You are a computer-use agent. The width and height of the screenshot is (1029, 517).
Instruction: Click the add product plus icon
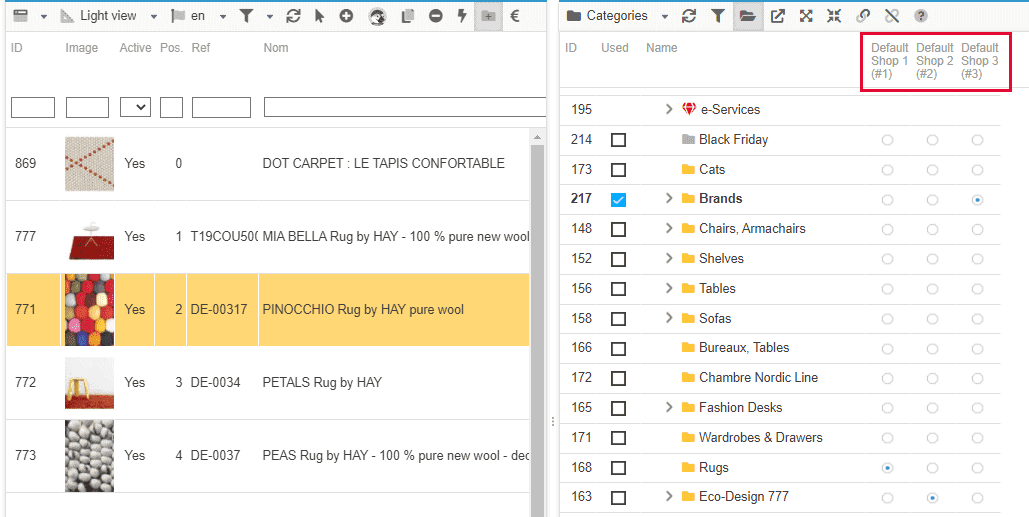coord(346,16)
